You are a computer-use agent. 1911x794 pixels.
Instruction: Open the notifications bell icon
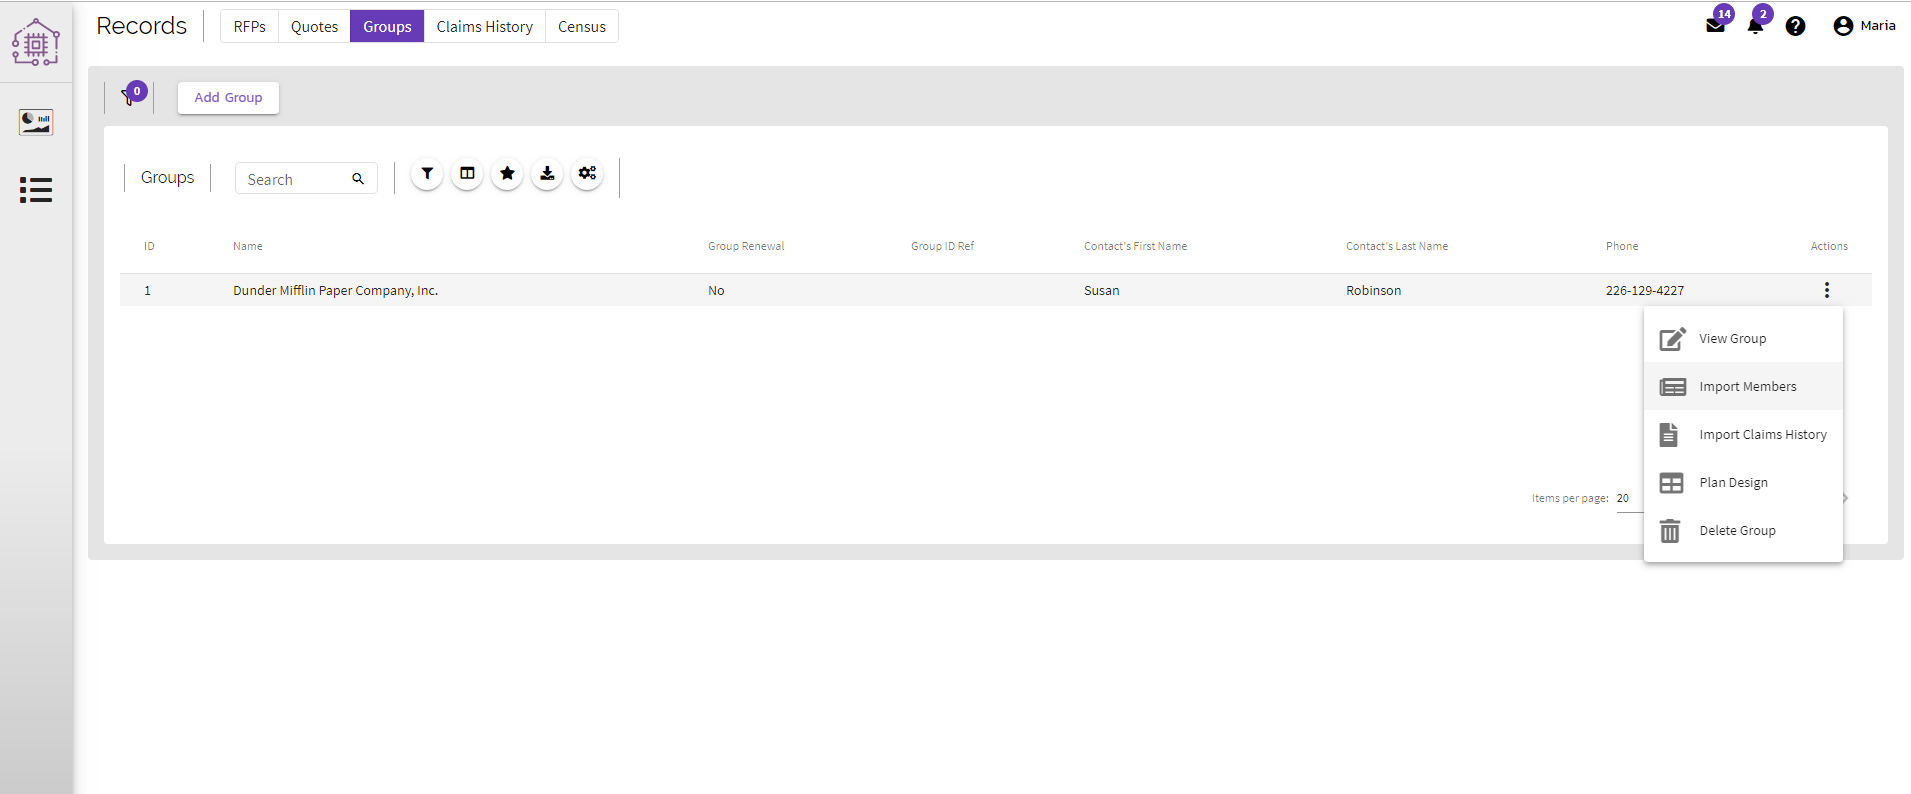(1755, 26)
